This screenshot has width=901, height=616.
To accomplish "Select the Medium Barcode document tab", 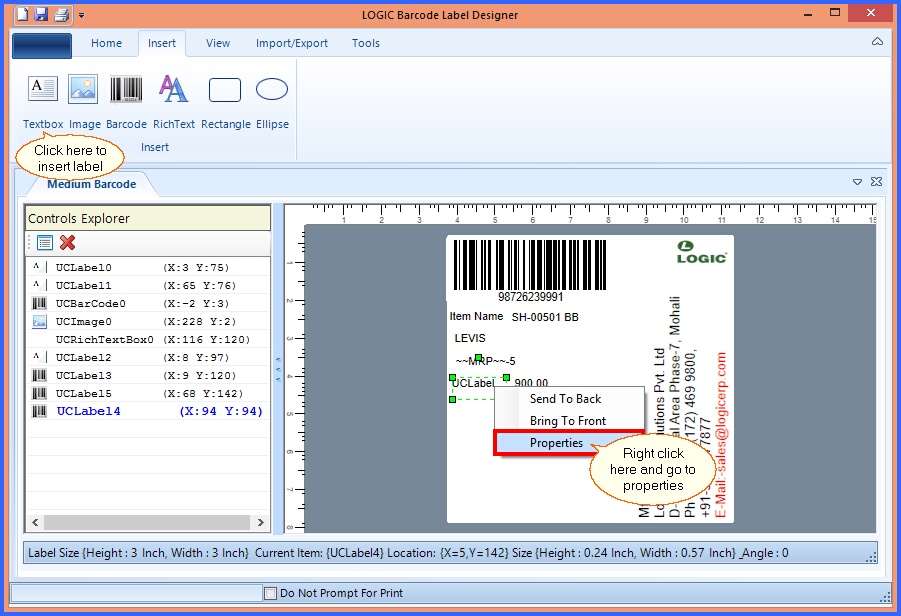I will coord(92,184).
